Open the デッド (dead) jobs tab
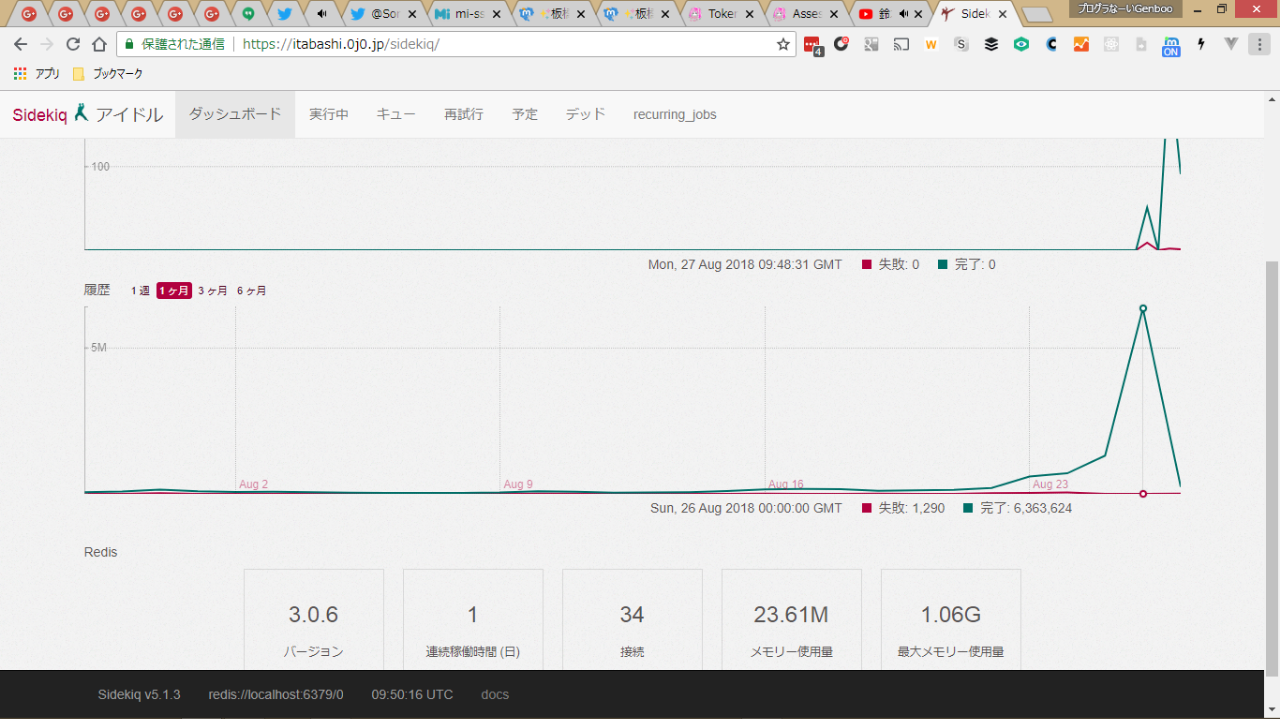This screenshot has height=719, width=1280. click(x=585, y=114)
